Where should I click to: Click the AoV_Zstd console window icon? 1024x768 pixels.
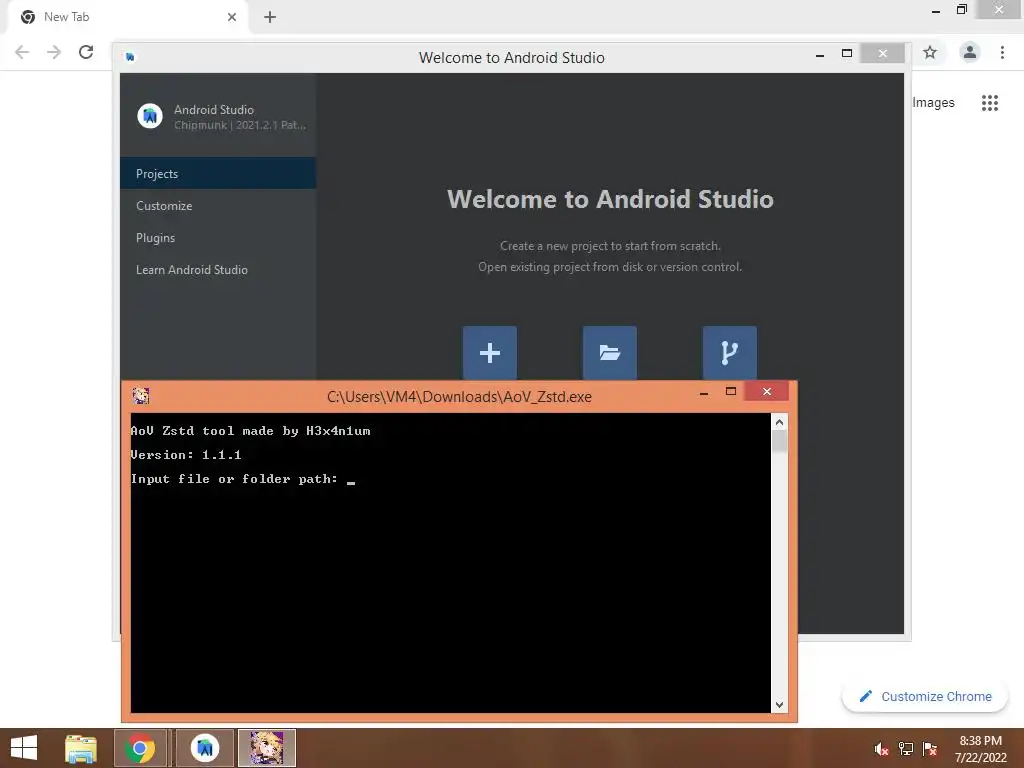click(x=140, y=396)
